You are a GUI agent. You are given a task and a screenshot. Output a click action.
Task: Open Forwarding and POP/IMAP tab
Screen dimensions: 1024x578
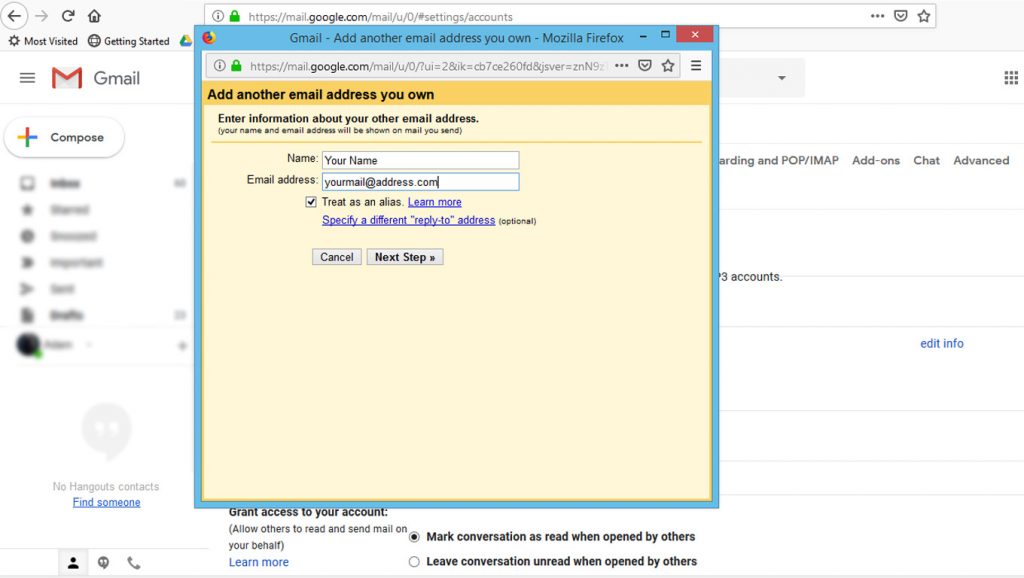(x=778, y=160)
